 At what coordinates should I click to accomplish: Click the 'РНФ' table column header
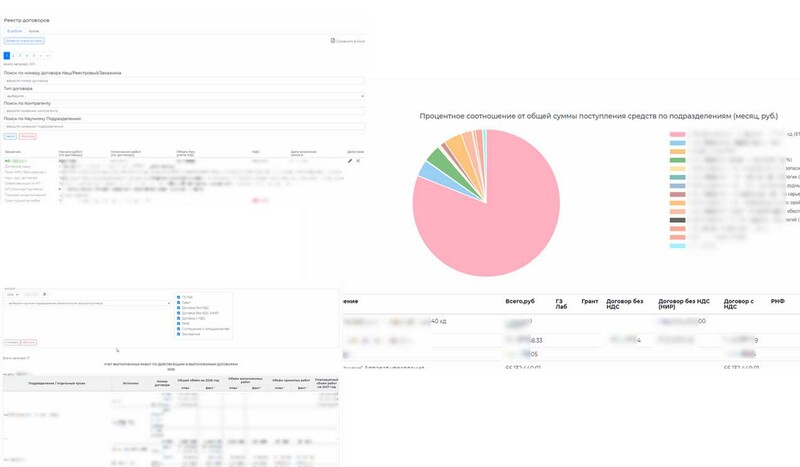[x=778, y=301]
